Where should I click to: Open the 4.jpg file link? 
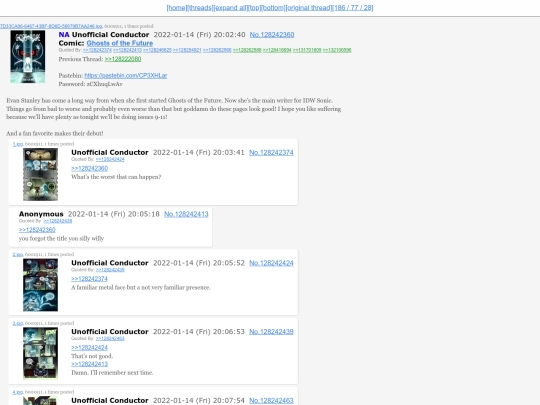pos(18,392)
